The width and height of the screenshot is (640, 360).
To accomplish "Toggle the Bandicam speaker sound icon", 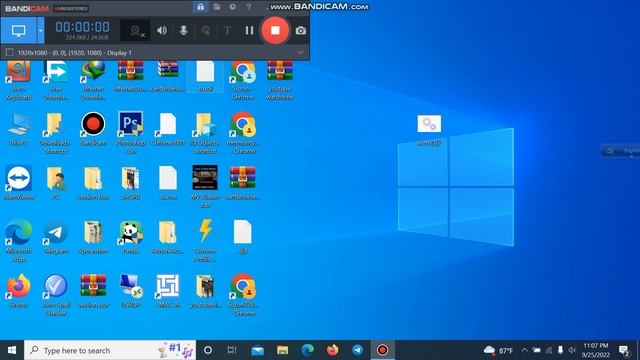I will (x=162, y=30).
